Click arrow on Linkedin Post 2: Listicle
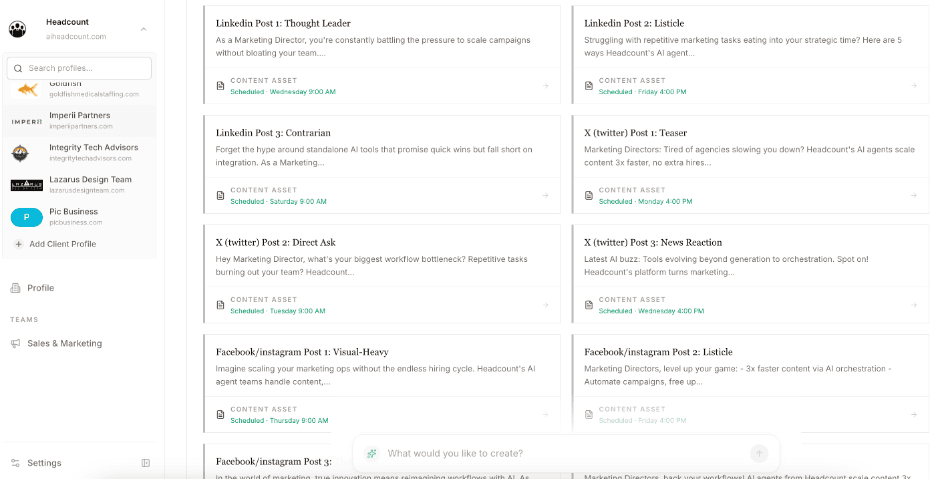936x480 pixels. click(x=913, y=86)
